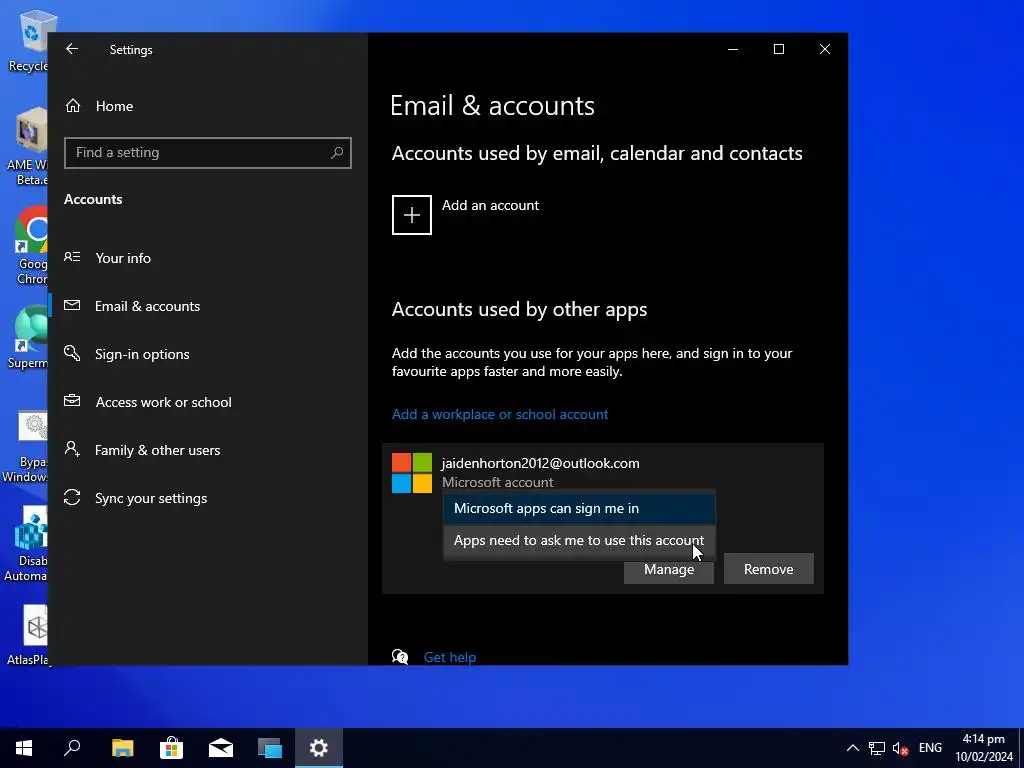Open the Get help link
This screenshot has width=1024, height=768.
click(450, 657)
